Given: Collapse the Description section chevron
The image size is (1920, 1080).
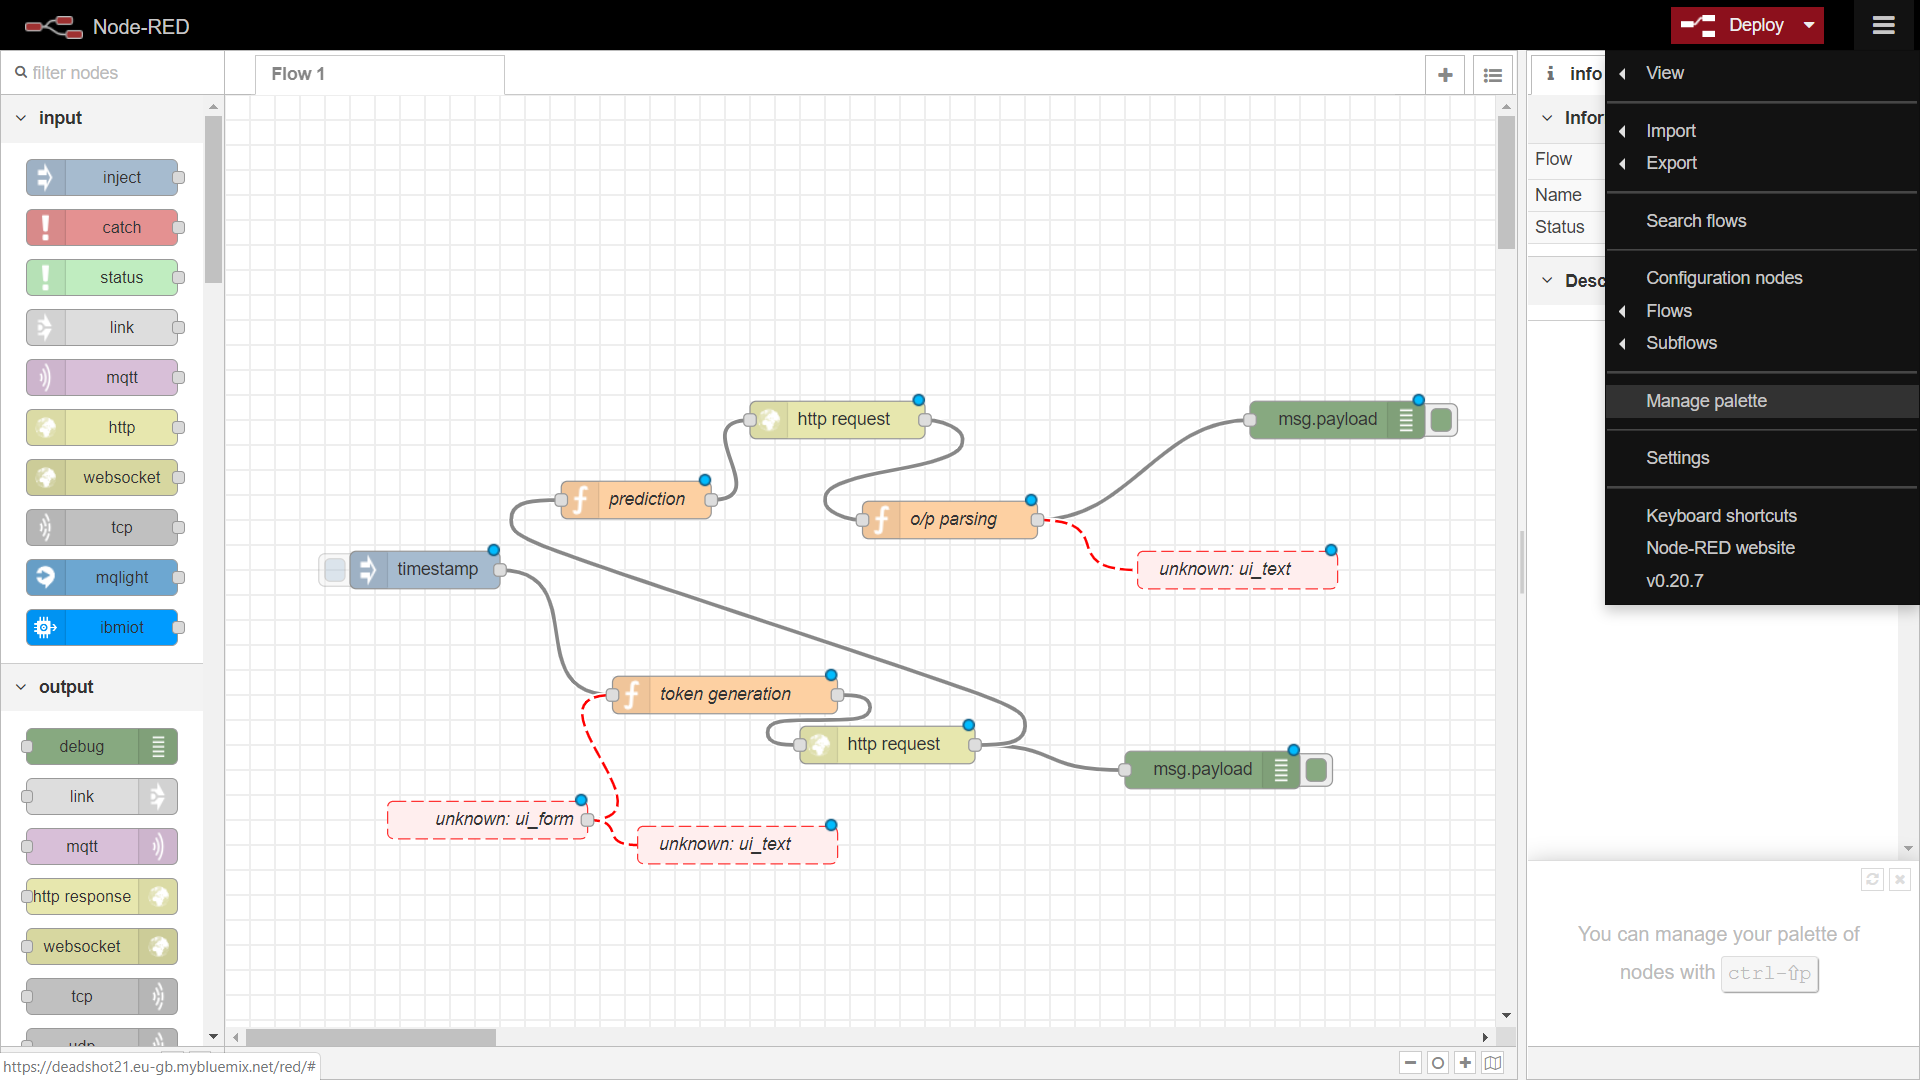Looking at the screenshot, I should tap(1547, 281).
